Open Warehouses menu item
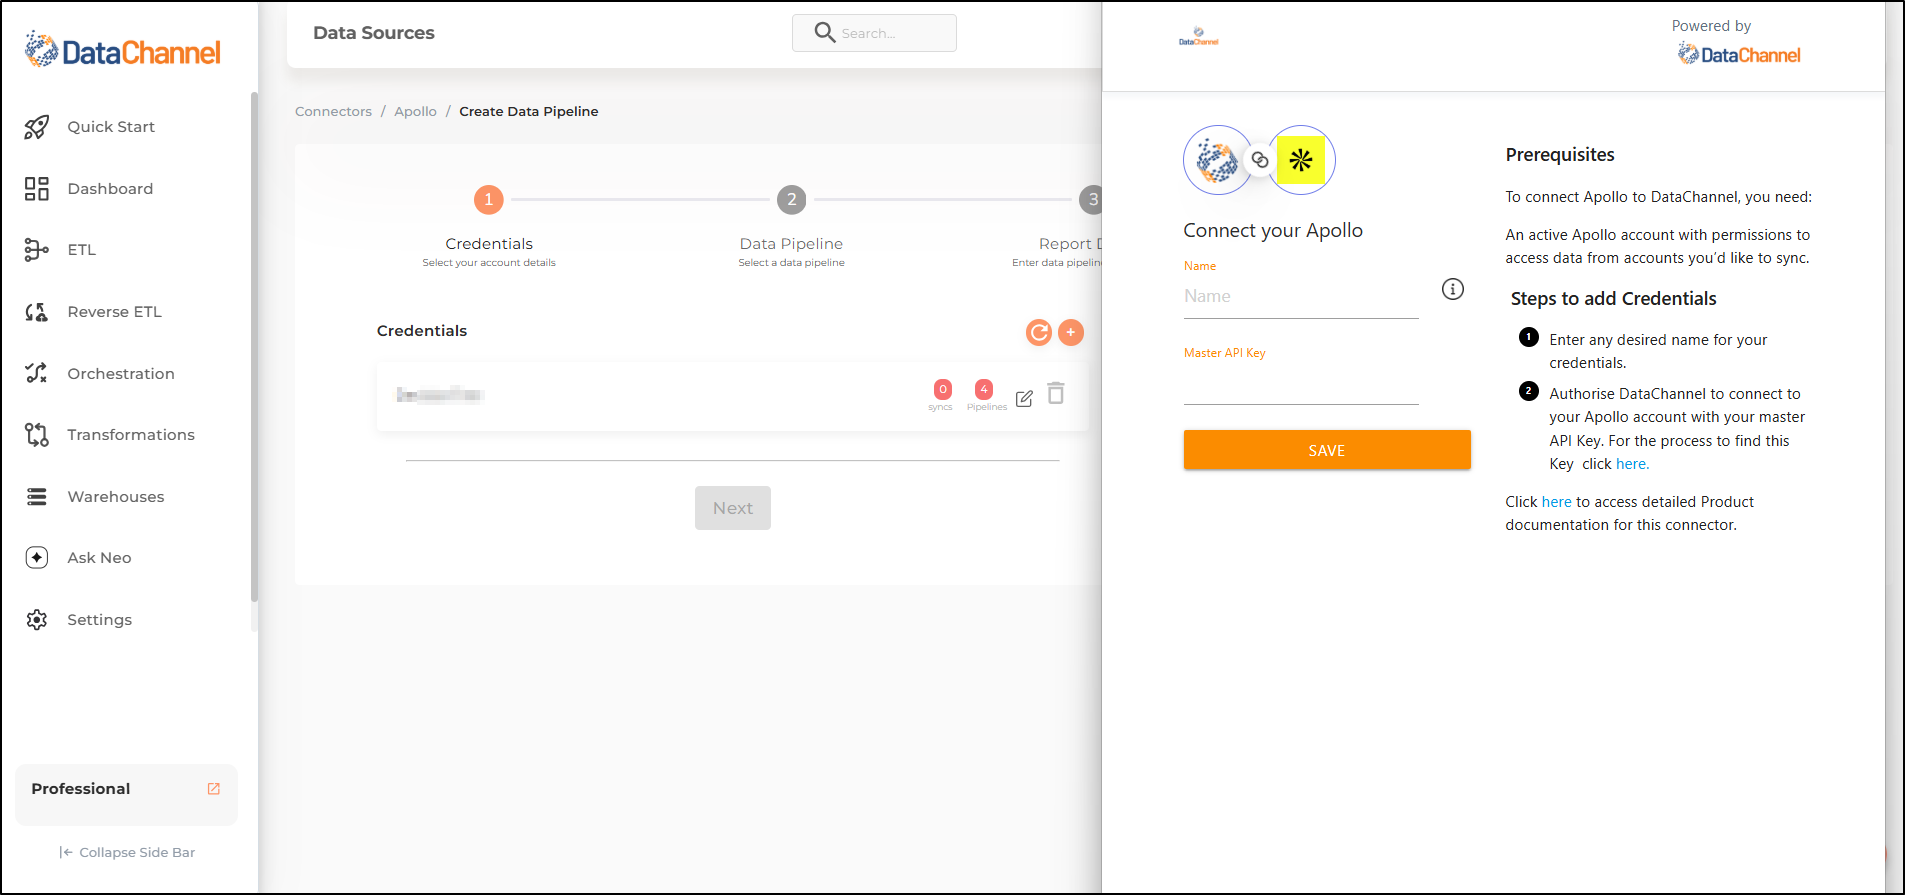This screenshot has height=895, width=1905. (116, 497)
